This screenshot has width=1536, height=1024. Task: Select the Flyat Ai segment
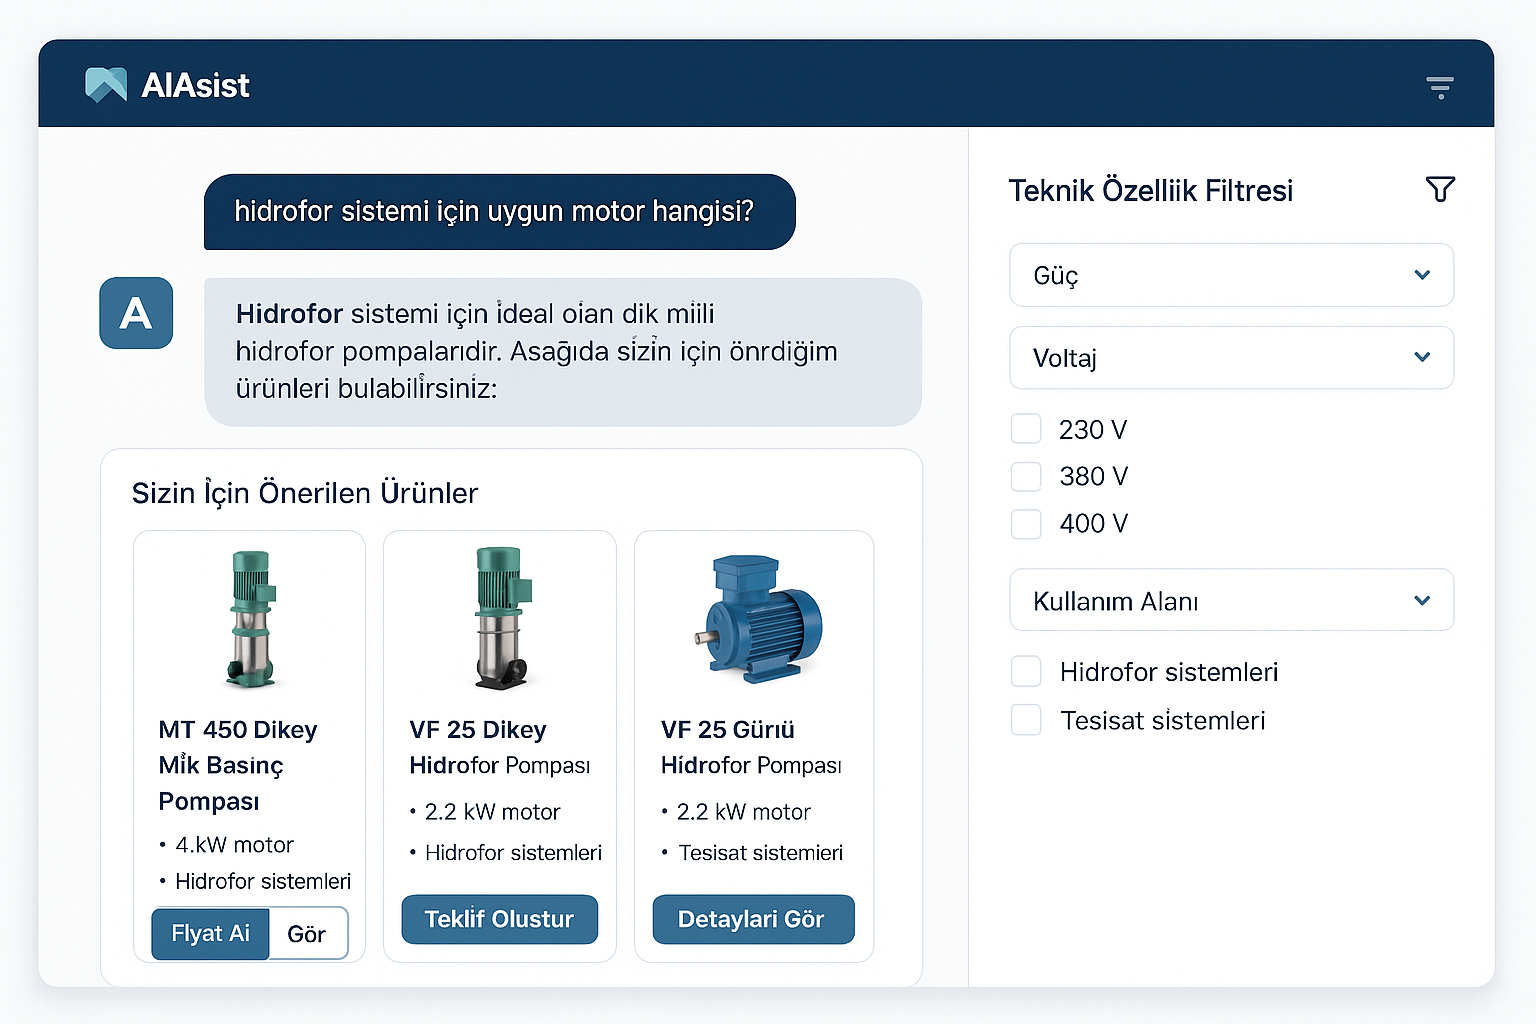point(210,933)
